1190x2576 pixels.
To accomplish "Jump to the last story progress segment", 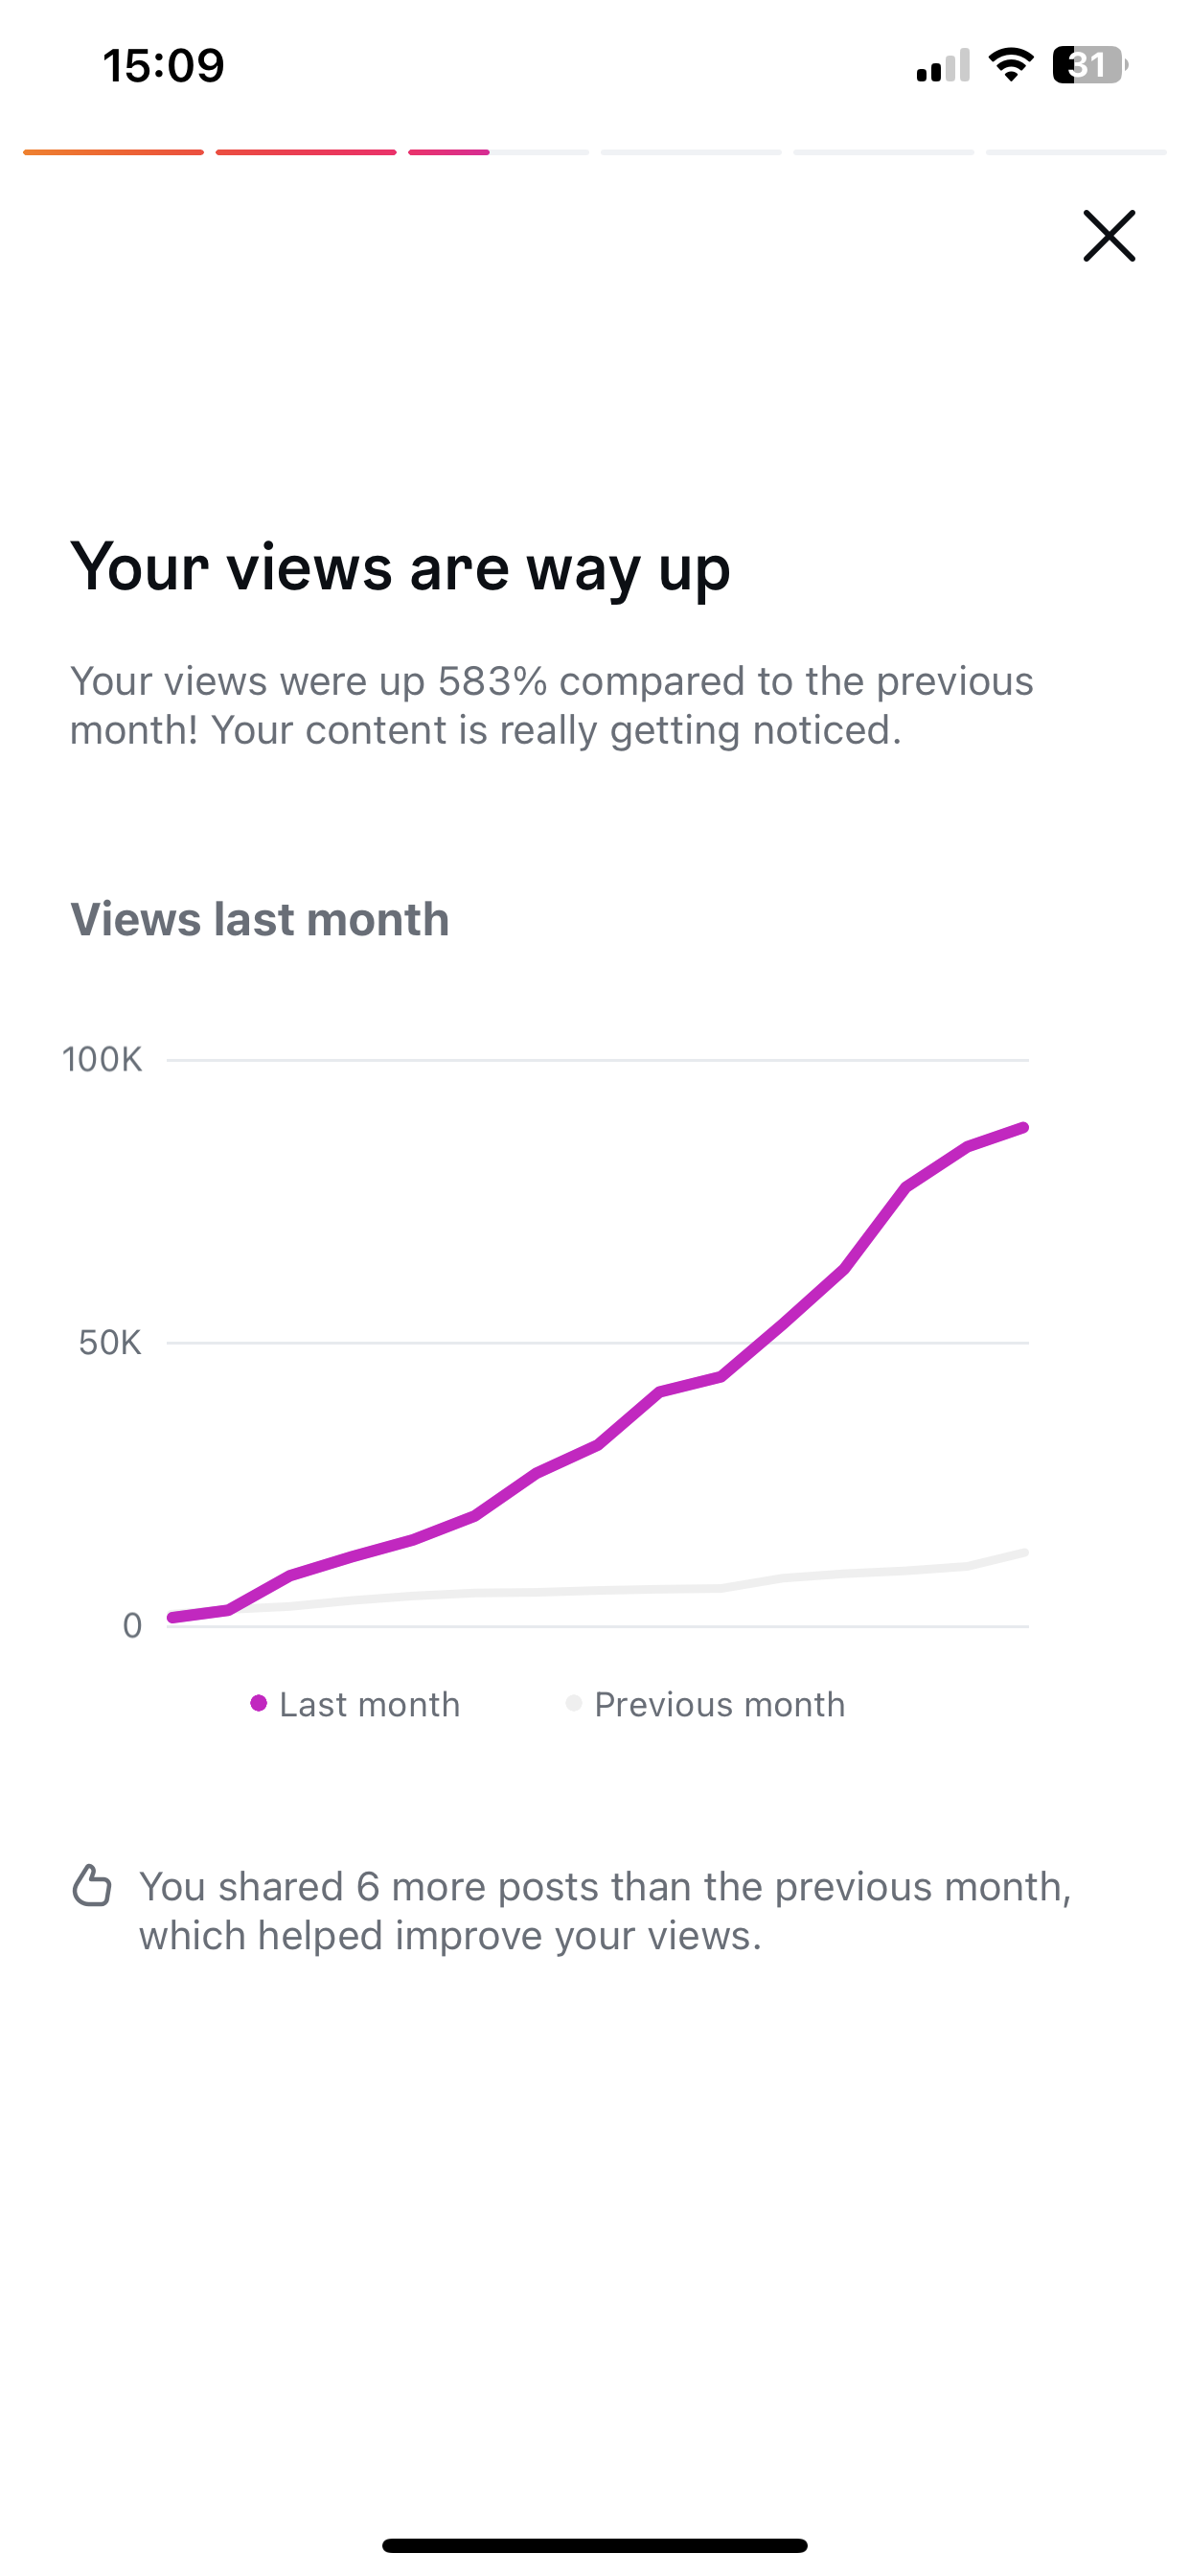I will [x=1076, y=152].
